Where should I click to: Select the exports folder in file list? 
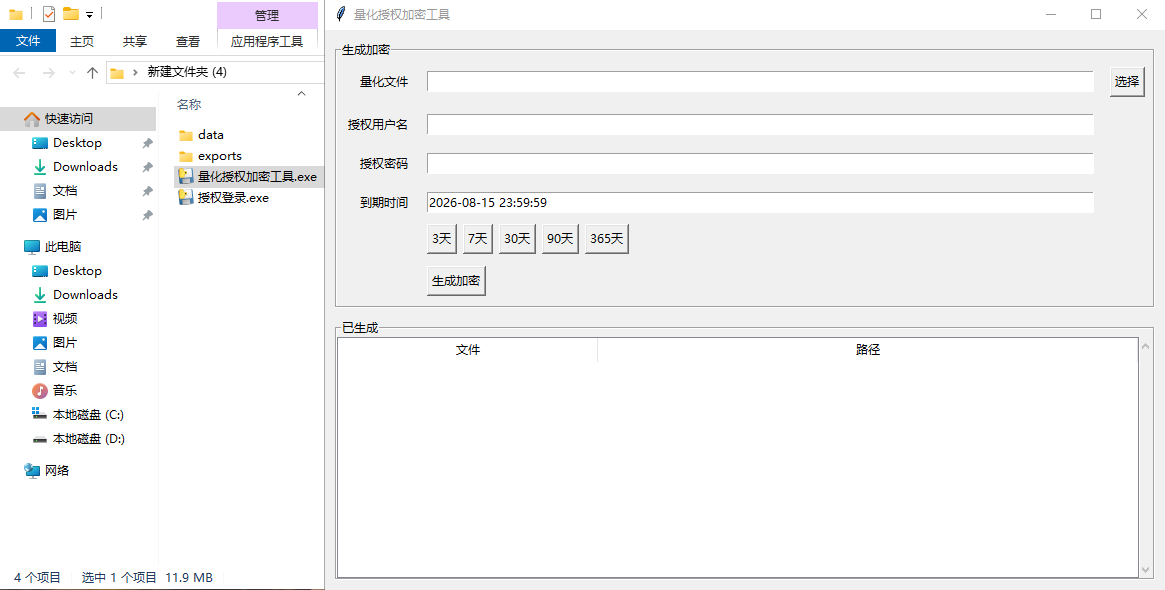click(x=219, y=156)
